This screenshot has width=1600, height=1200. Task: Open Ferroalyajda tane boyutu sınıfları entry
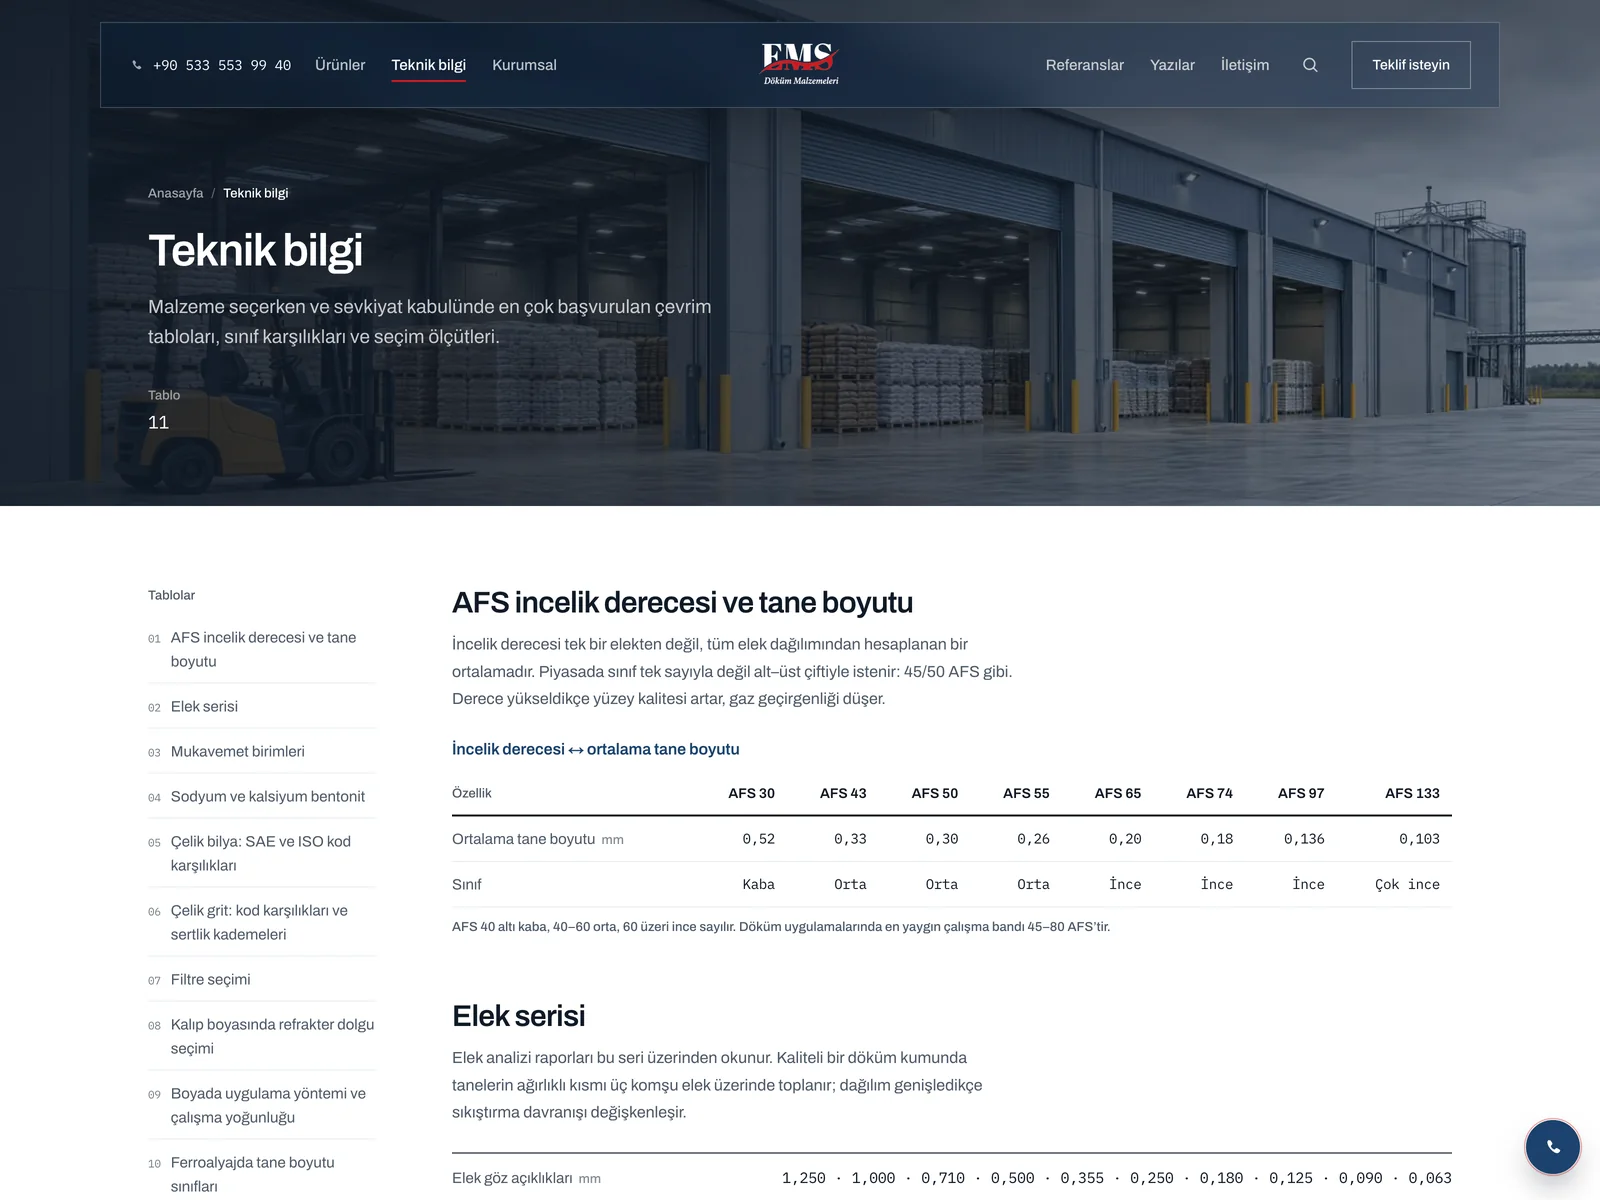coord(262,1174)
